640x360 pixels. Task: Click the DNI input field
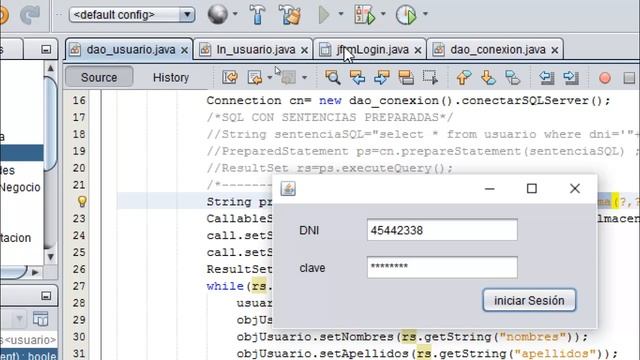tap(442, 230)
